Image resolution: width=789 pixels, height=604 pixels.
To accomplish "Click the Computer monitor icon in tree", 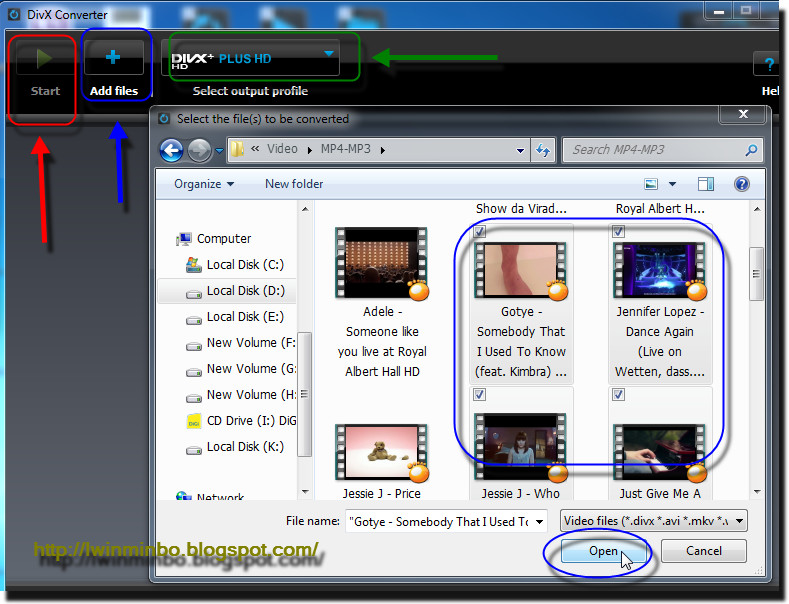I will (184, 239).
